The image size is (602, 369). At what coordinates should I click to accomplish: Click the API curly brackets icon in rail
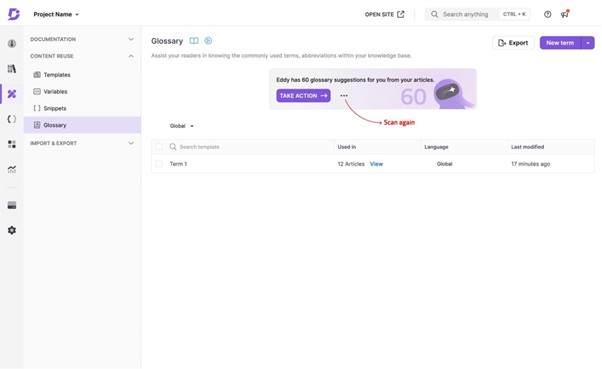coord(12,119)
